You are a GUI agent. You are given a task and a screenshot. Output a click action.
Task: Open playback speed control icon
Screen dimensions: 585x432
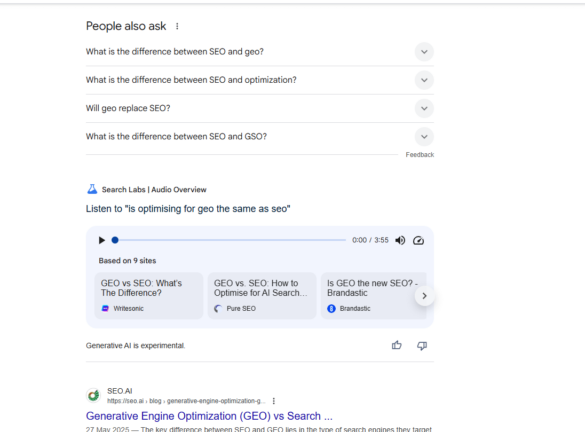tap(418, 240)
